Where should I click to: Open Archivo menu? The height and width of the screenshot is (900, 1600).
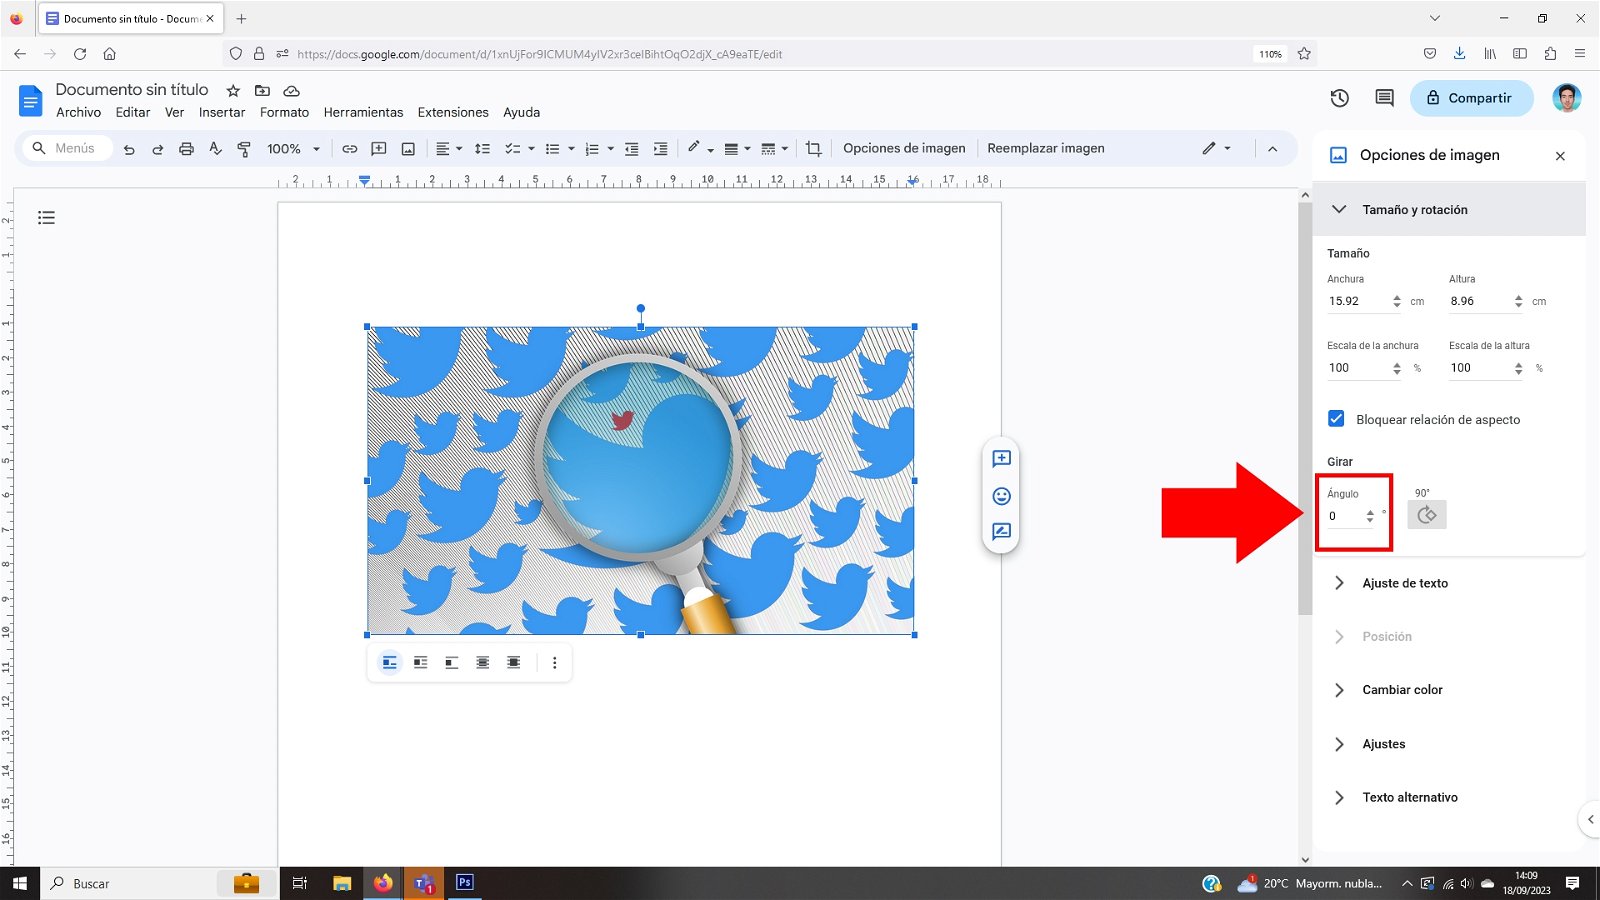(78, 113)
